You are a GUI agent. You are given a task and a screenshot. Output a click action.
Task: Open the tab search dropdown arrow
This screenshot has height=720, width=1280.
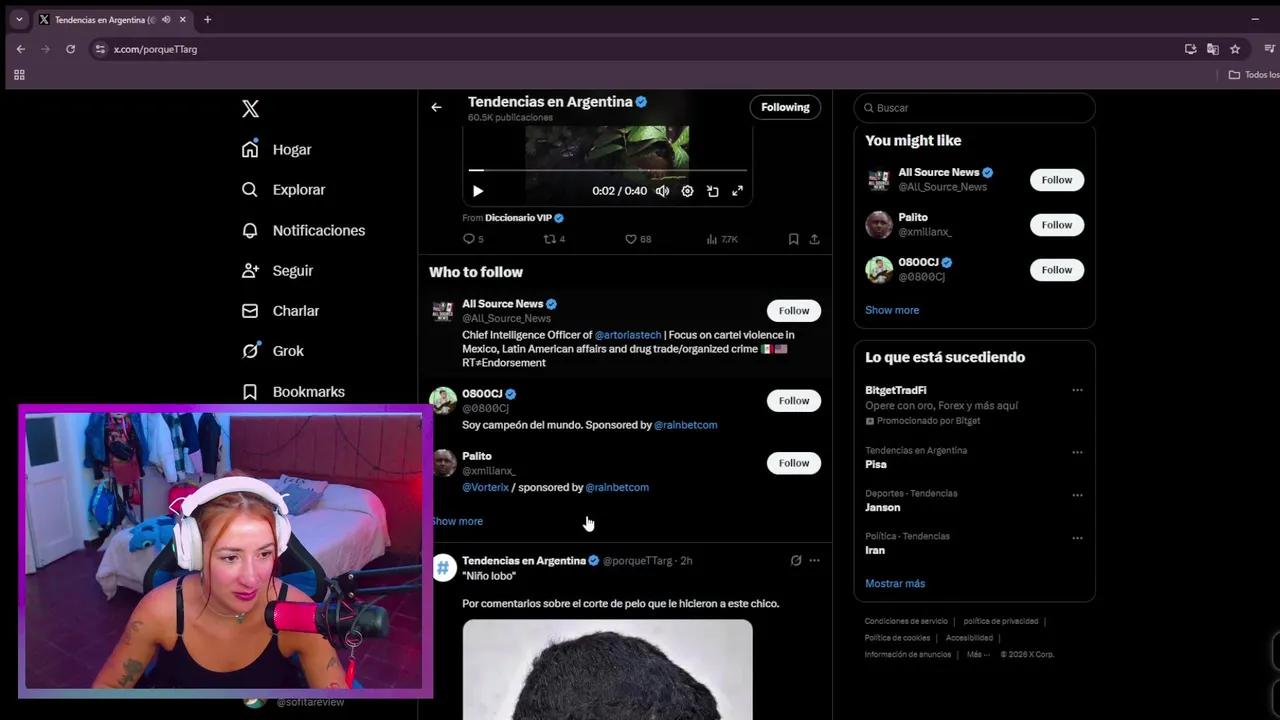coord(19,19)
